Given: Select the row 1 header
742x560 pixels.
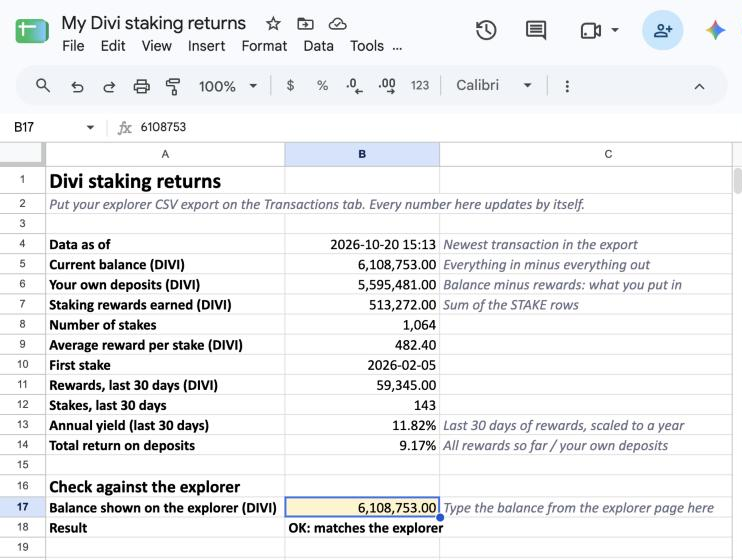Looking at the screenshot, I should pos(23,180).
